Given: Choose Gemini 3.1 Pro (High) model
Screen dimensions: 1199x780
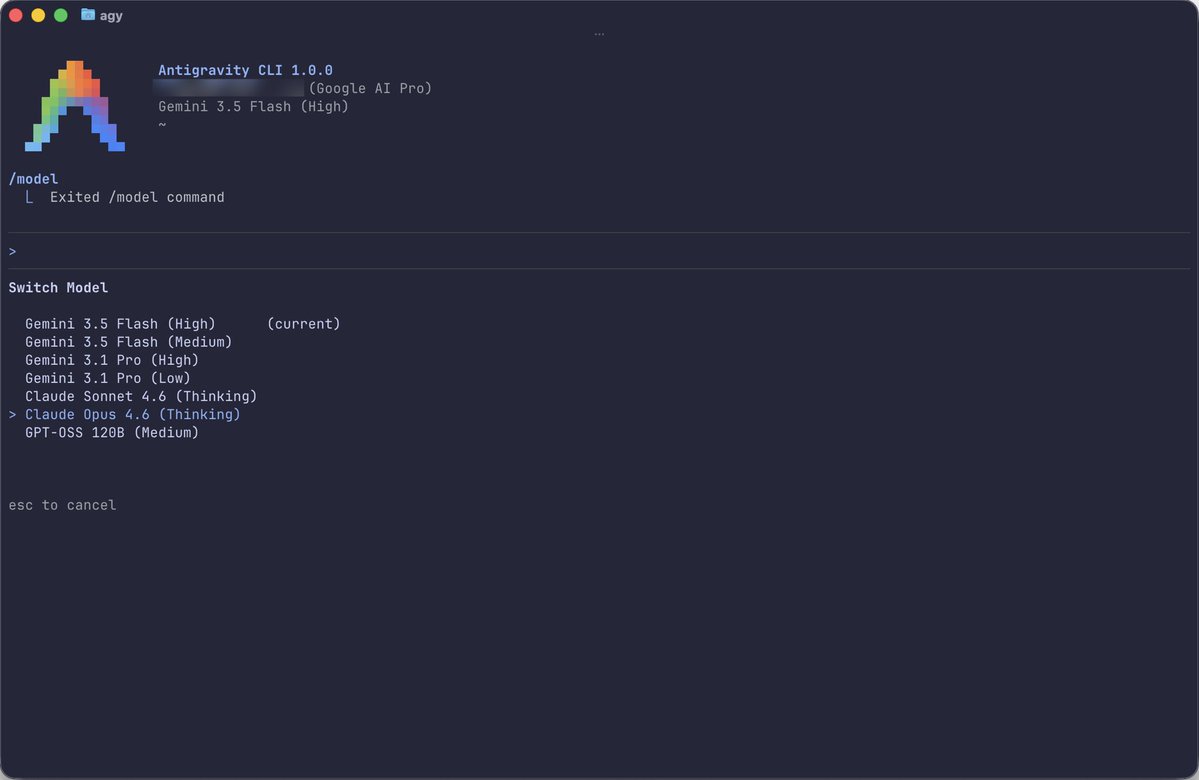Looking at the screenshot, I should point(112,360).
